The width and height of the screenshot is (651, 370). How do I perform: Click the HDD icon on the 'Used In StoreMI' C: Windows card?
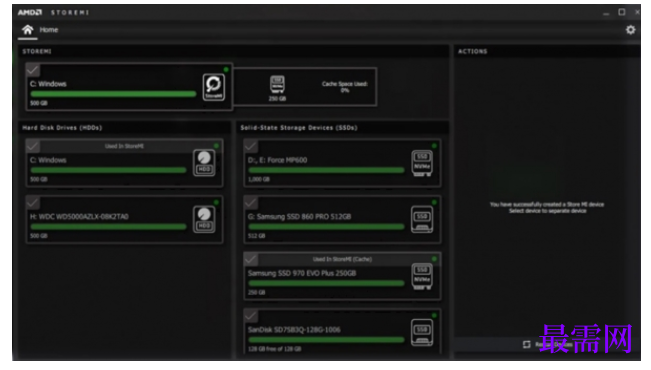point(204,163)
